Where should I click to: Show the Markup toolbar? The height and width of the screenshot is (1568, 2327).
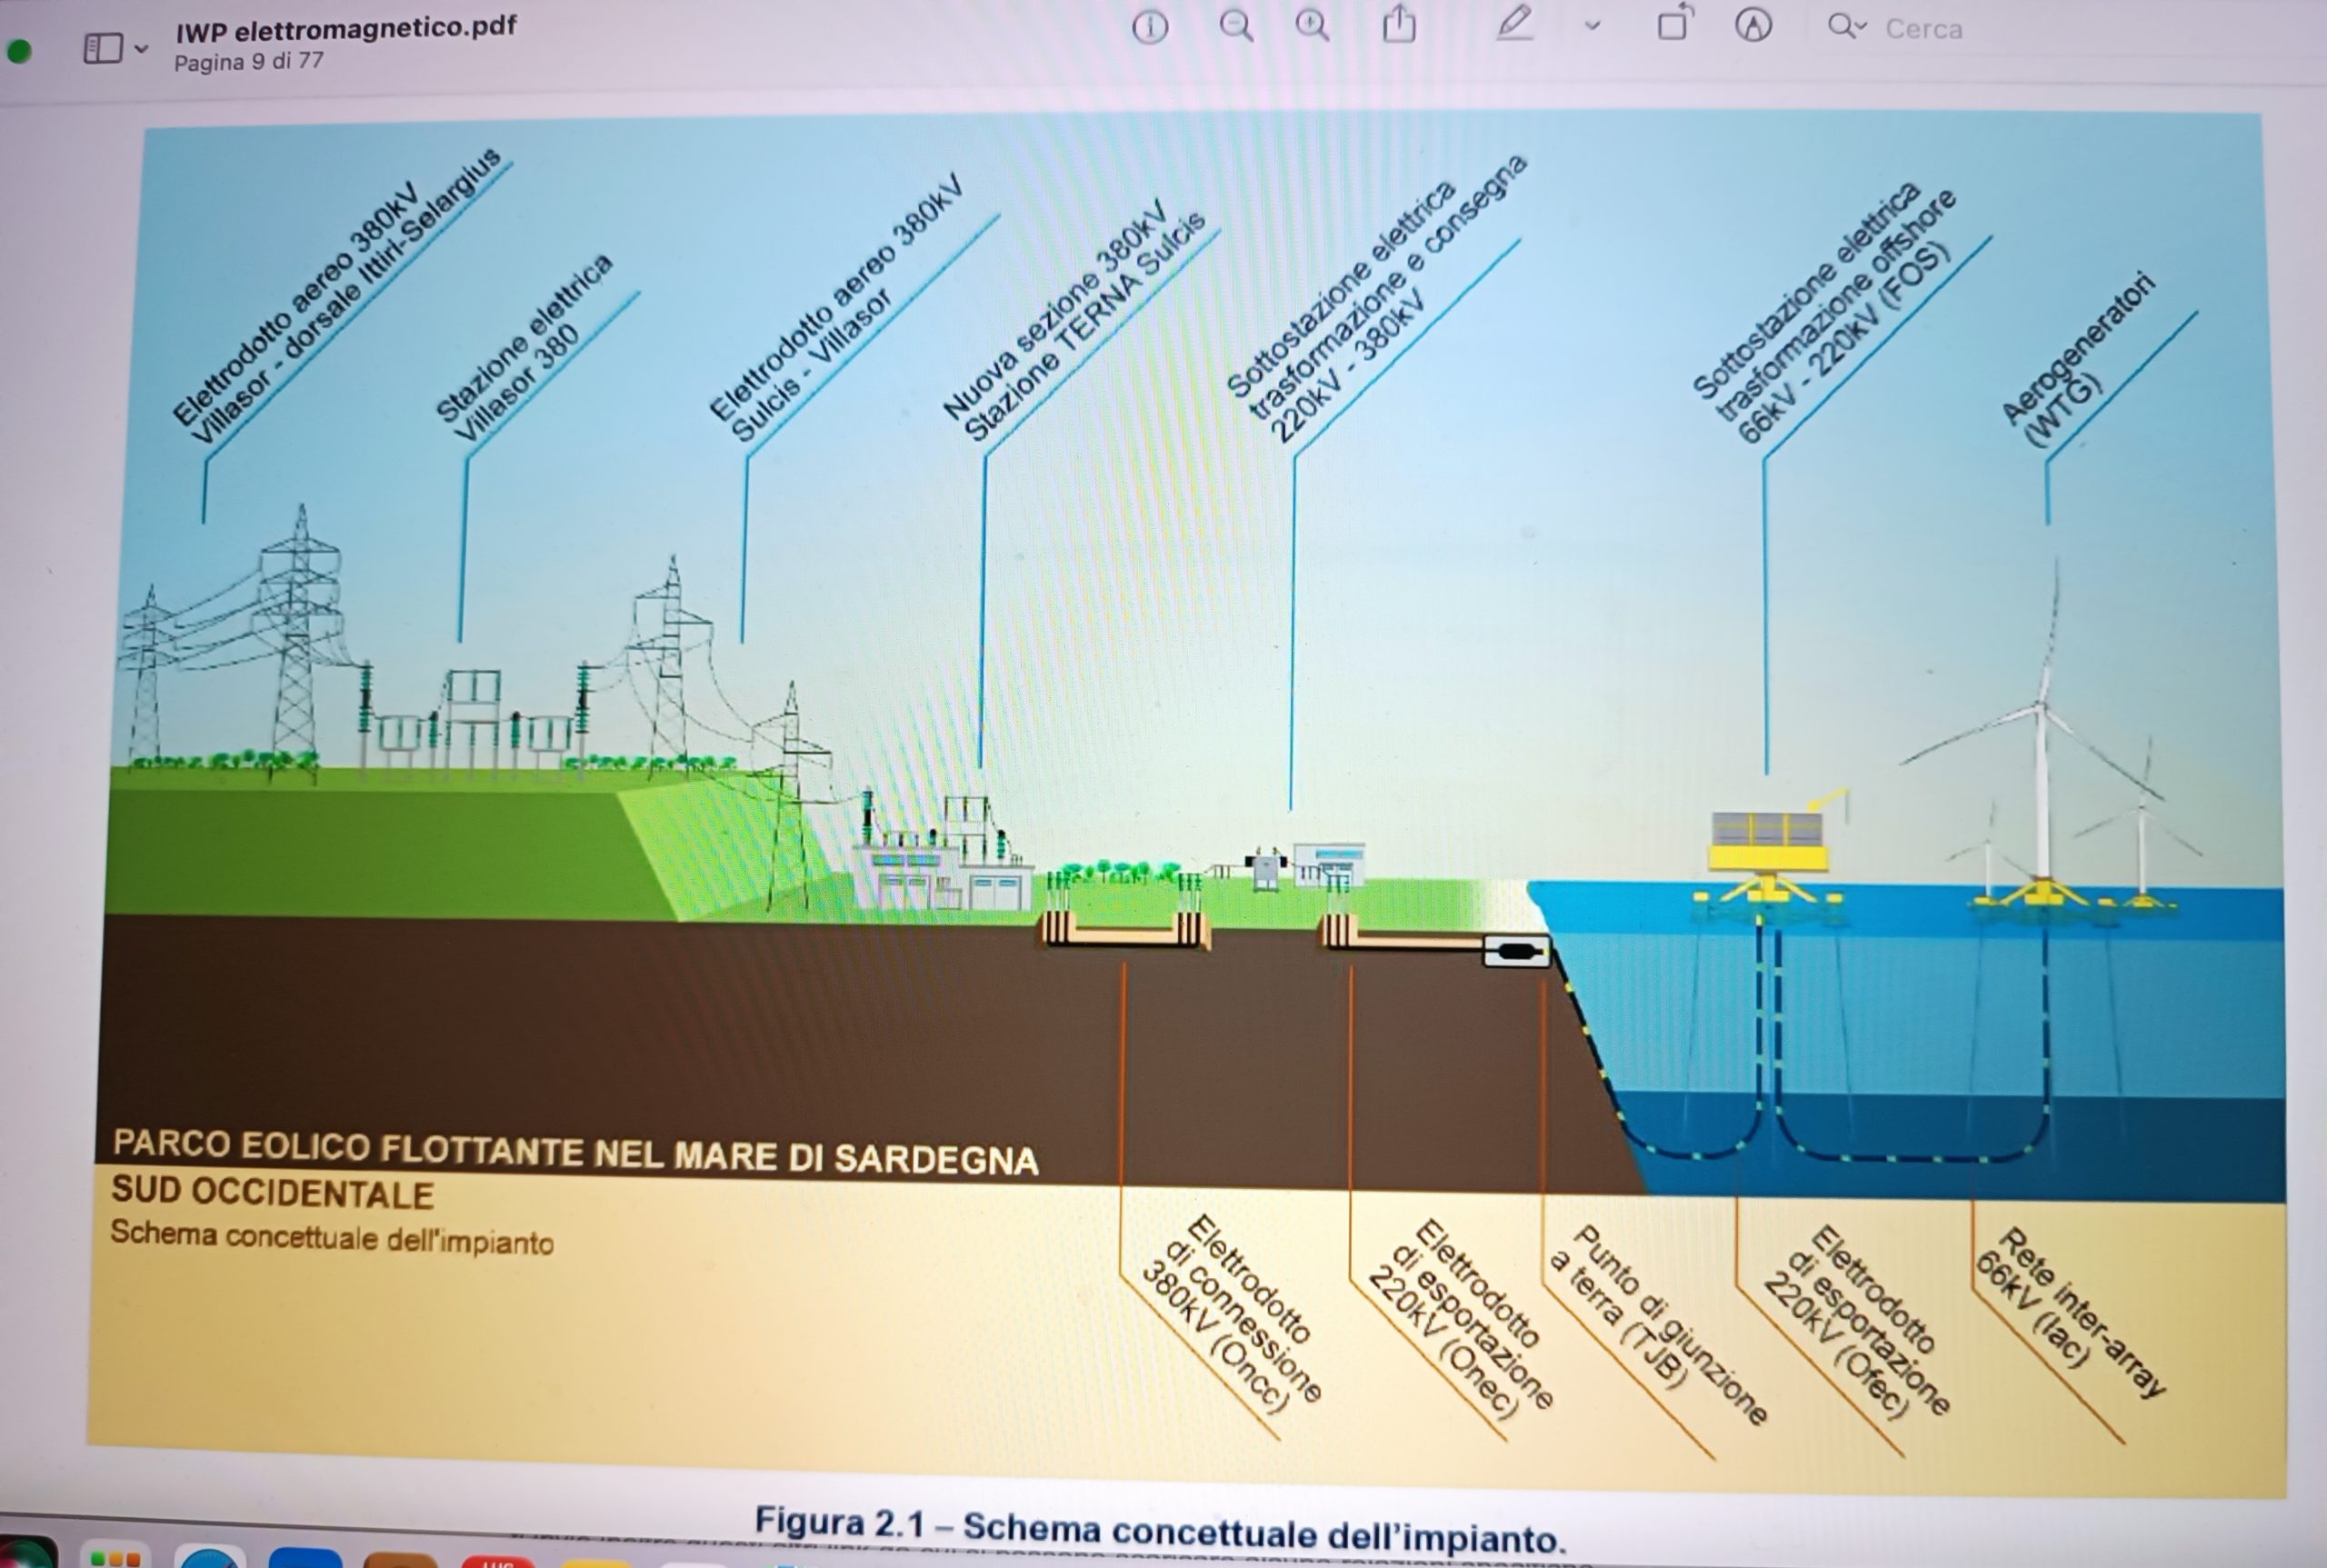pyautogui.click(x=1752, y=26)
